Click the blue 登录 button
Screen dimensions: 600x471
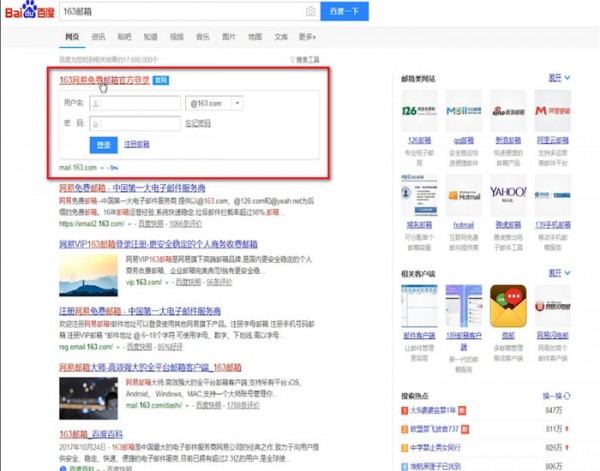[104, 145]
